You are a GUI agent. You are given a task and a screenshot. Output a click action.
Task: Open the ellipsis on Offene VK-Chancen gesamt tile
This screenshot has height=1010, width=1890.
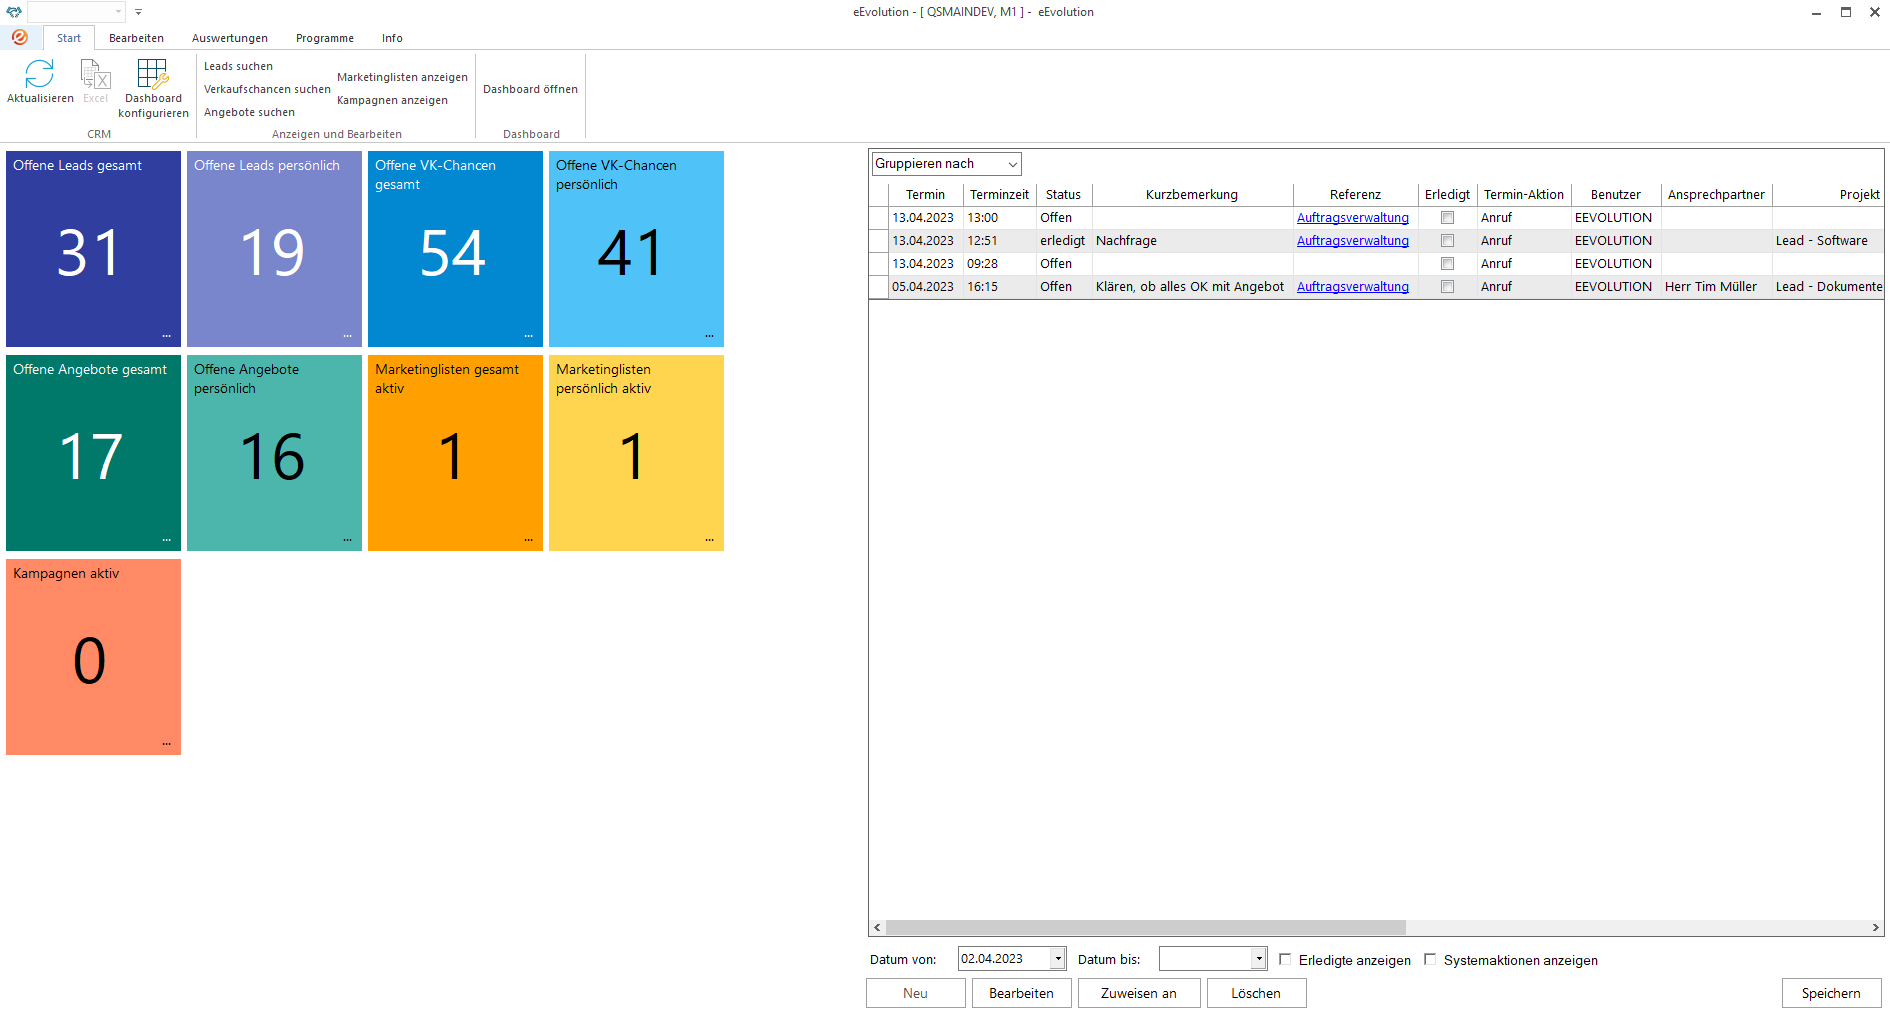[528, 336]
